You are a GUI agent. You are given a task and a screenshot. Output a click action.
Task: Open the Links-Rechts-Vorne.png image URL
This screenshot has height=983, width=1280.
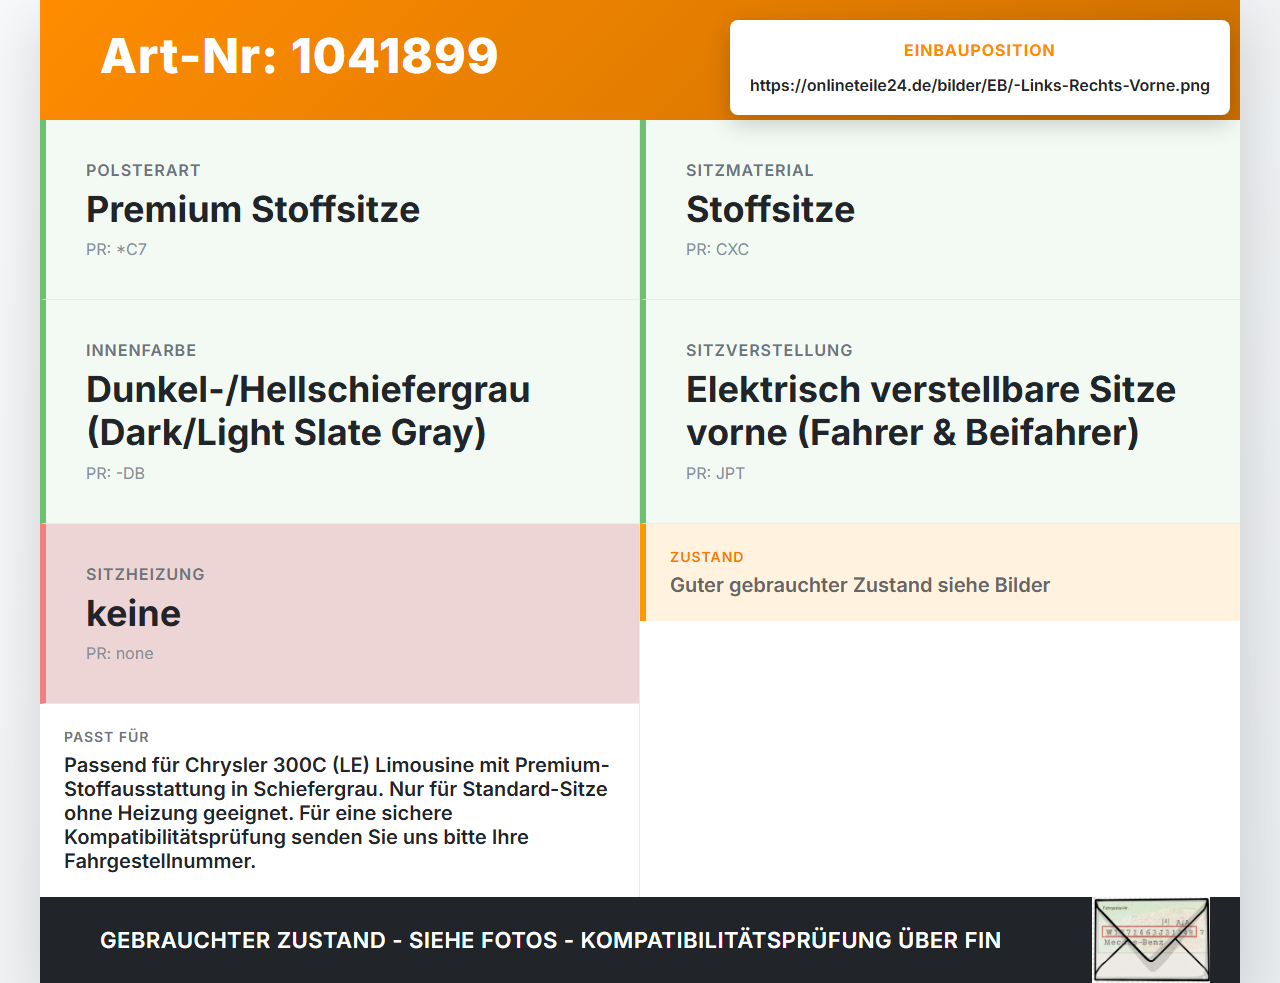(x=980, y=85)
